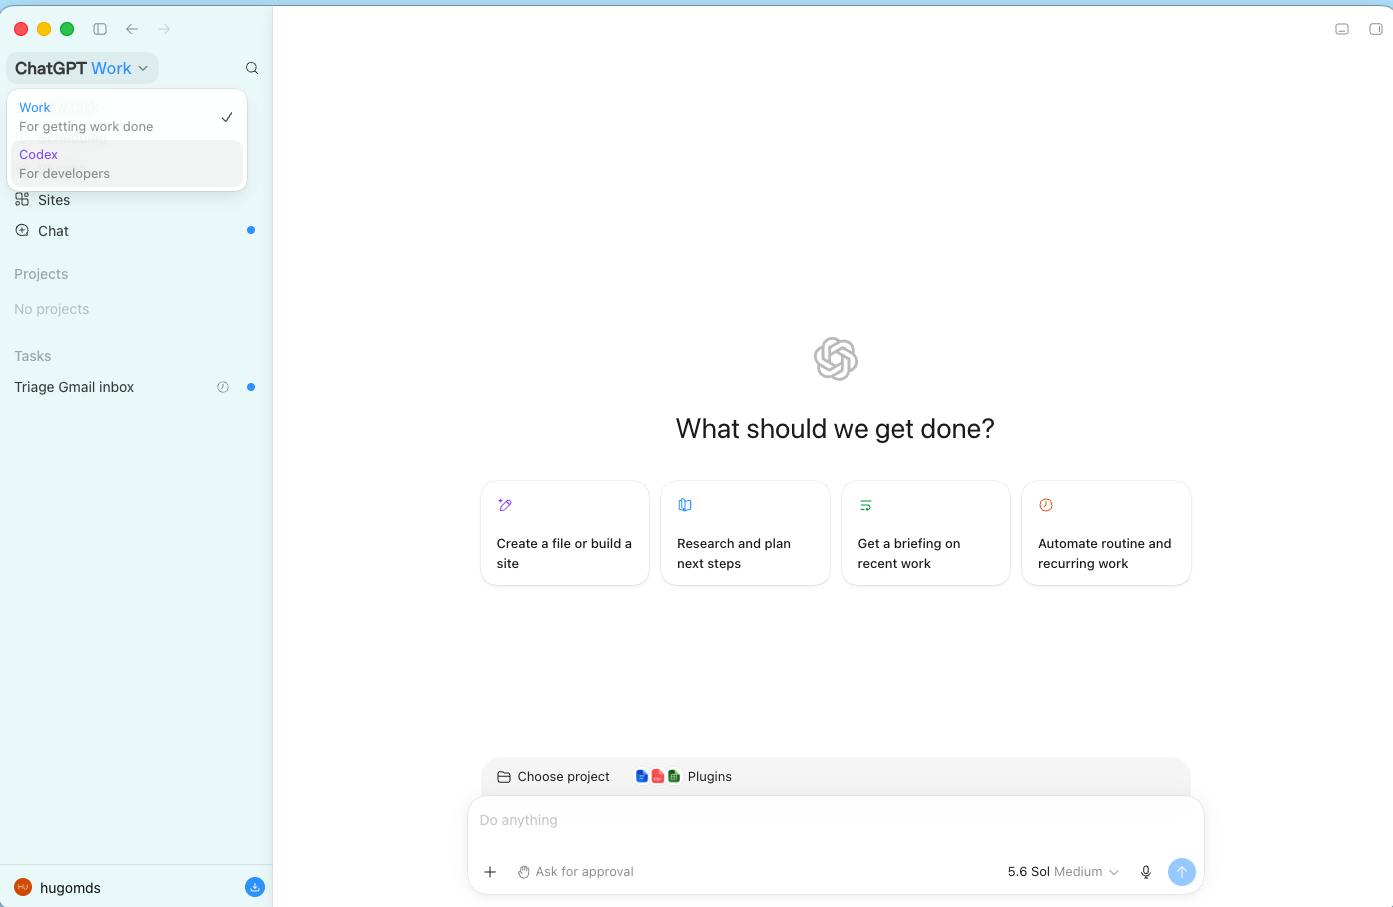Click the wand icon on Create card
The height and width of the screenshot is (907, 1393).
pyautogui.click(x=505, y=505)
